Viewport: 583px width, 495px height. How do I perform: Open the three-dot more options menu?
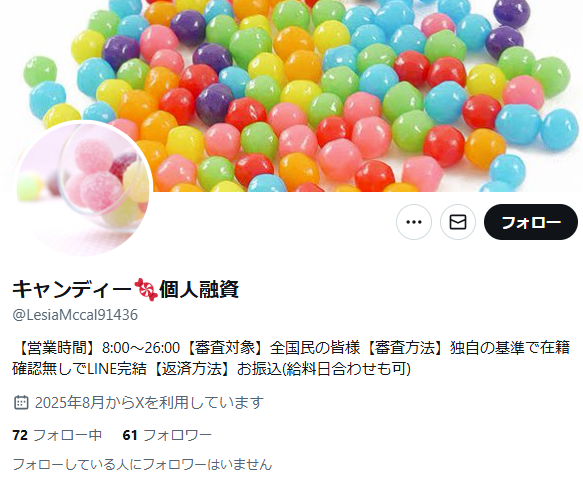pos(413,222)
